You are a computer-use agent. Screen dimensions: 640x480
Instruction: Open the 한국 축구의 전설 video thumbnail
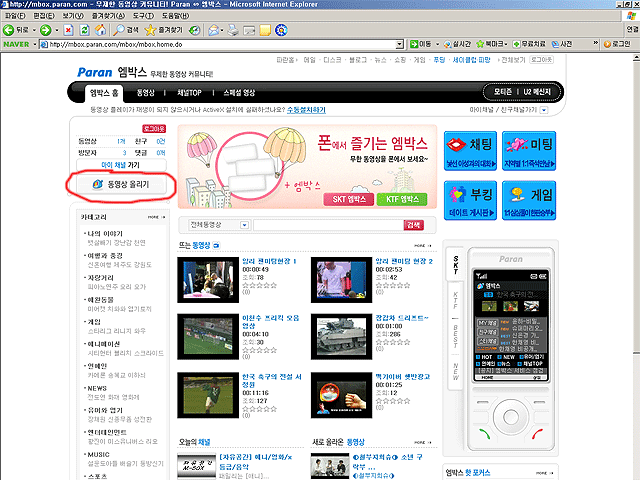click(x=208, y=395)
